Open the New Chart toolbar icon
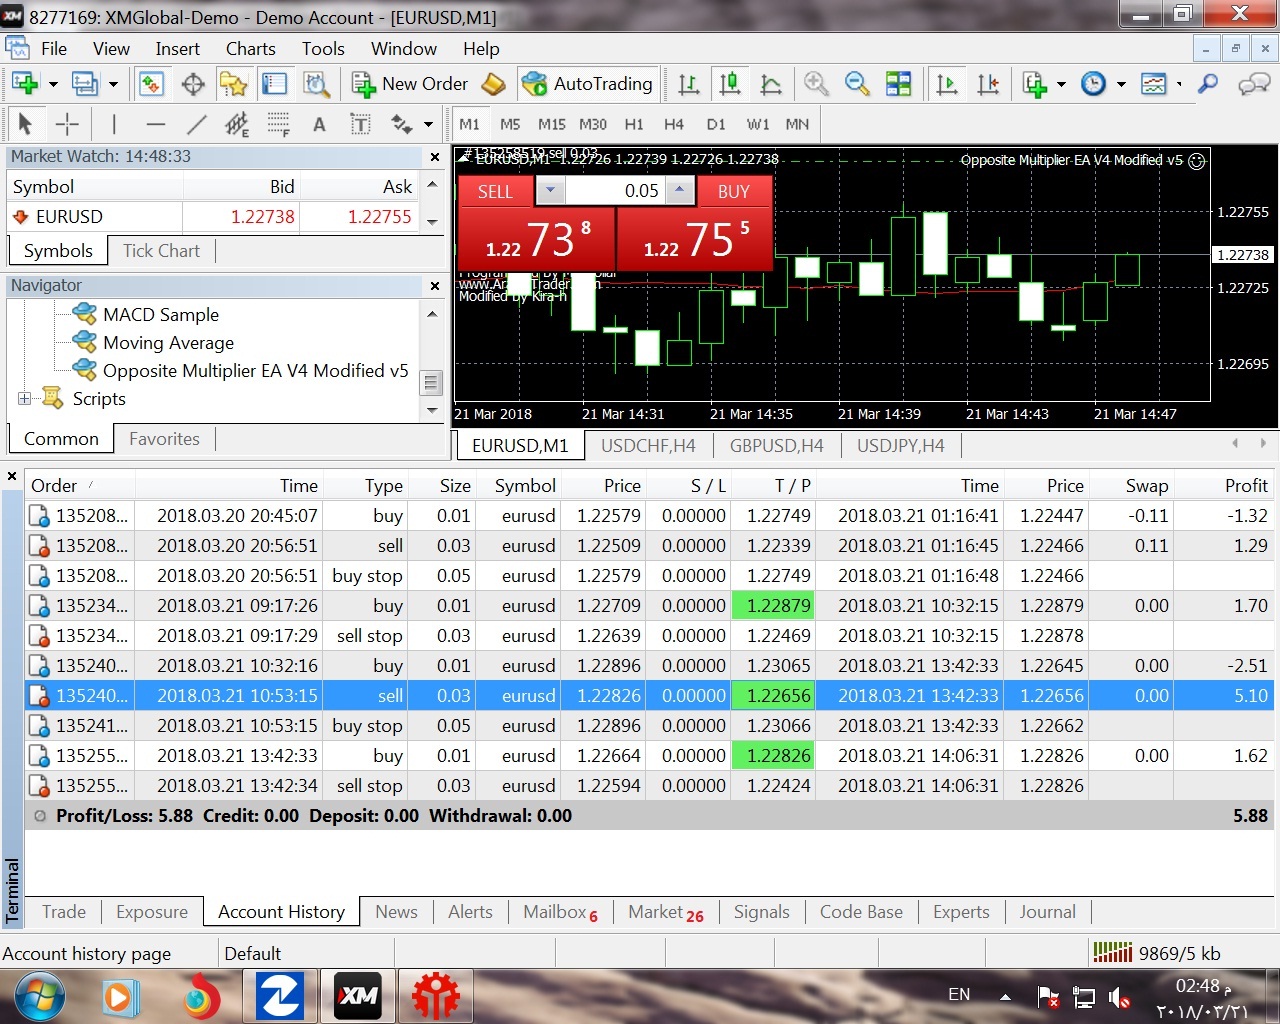This screenshot has height=1024, width=1280. [x=25, y=84]
